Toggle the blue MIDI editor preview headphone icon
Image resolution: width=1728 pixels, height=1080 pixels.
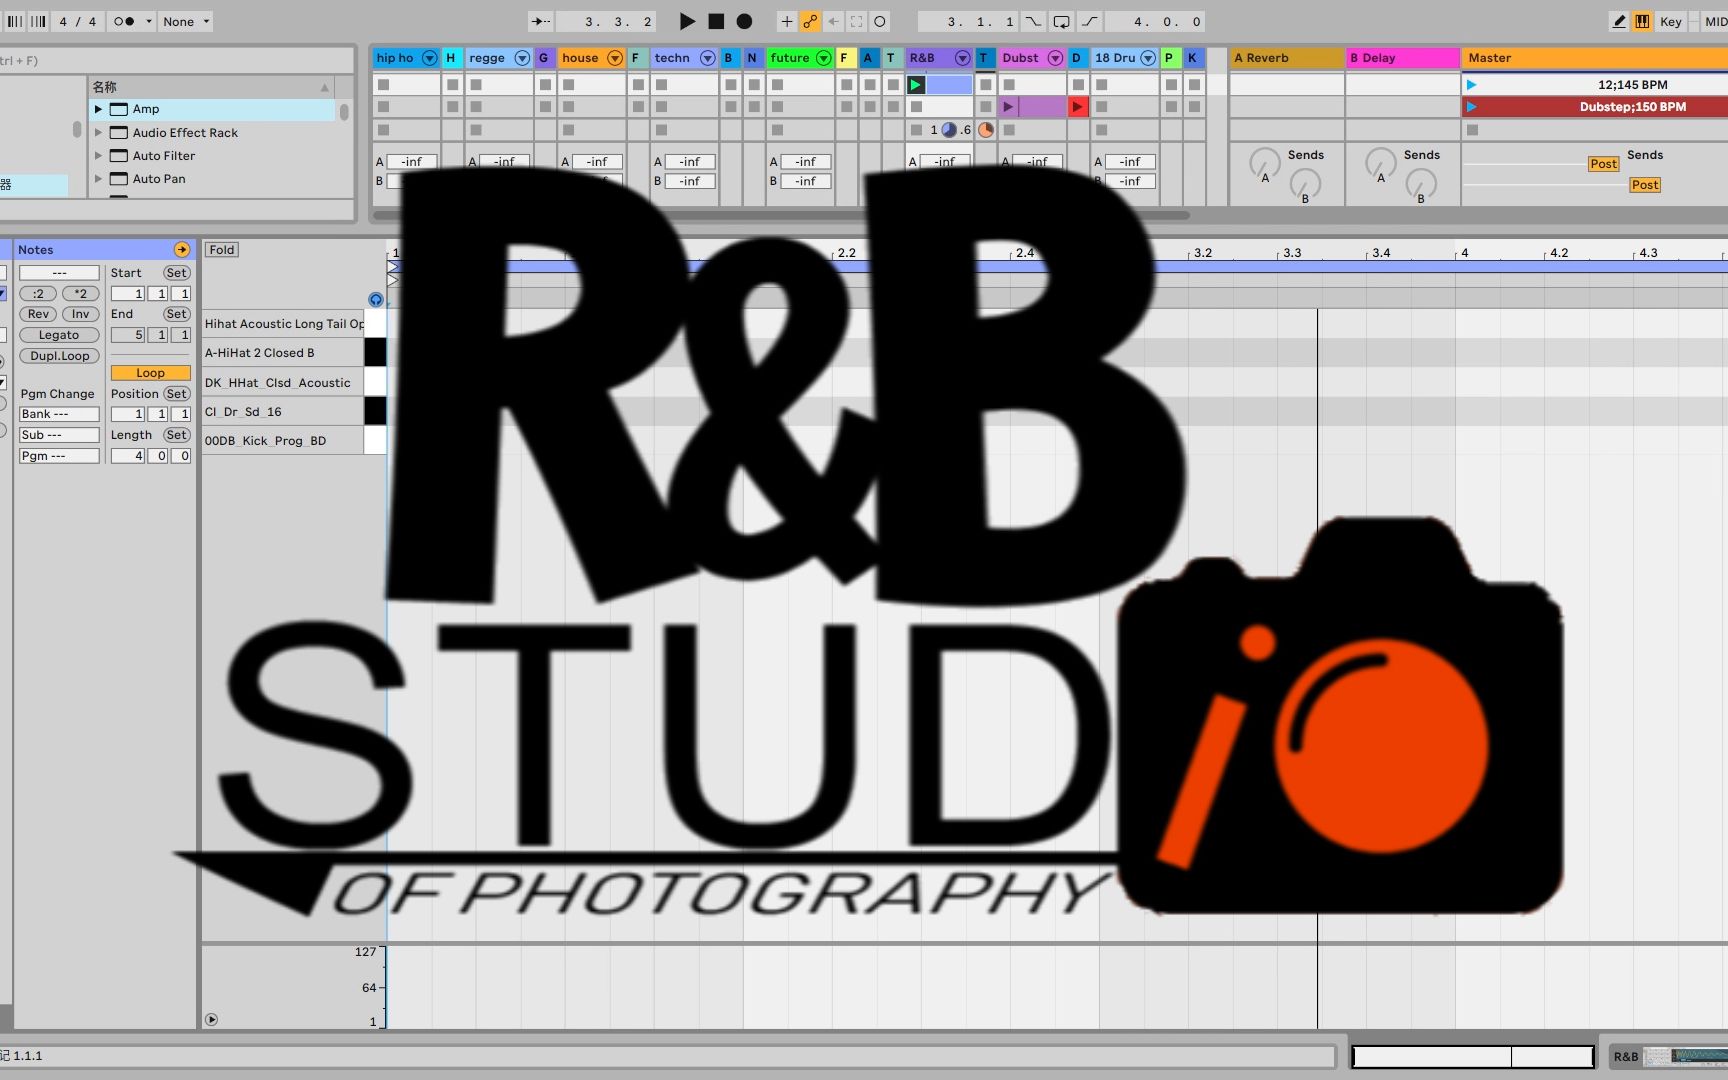376,299
